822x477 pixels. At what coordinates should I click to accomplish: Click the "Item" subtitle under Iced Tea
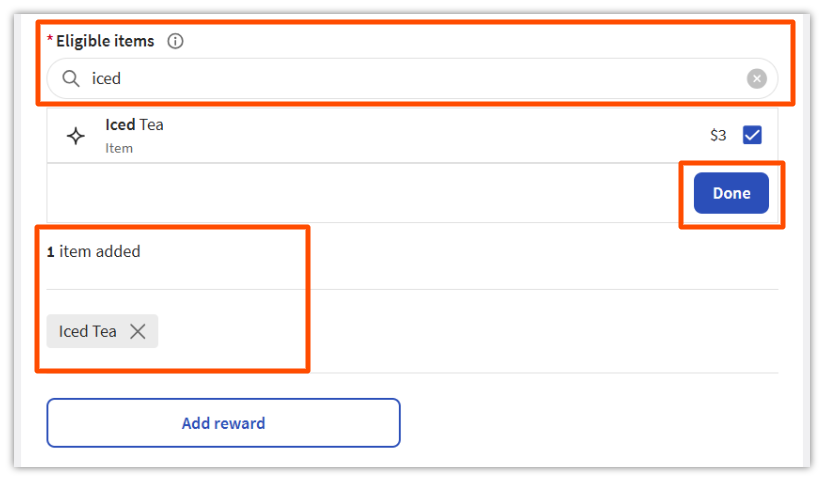(119, 148)
